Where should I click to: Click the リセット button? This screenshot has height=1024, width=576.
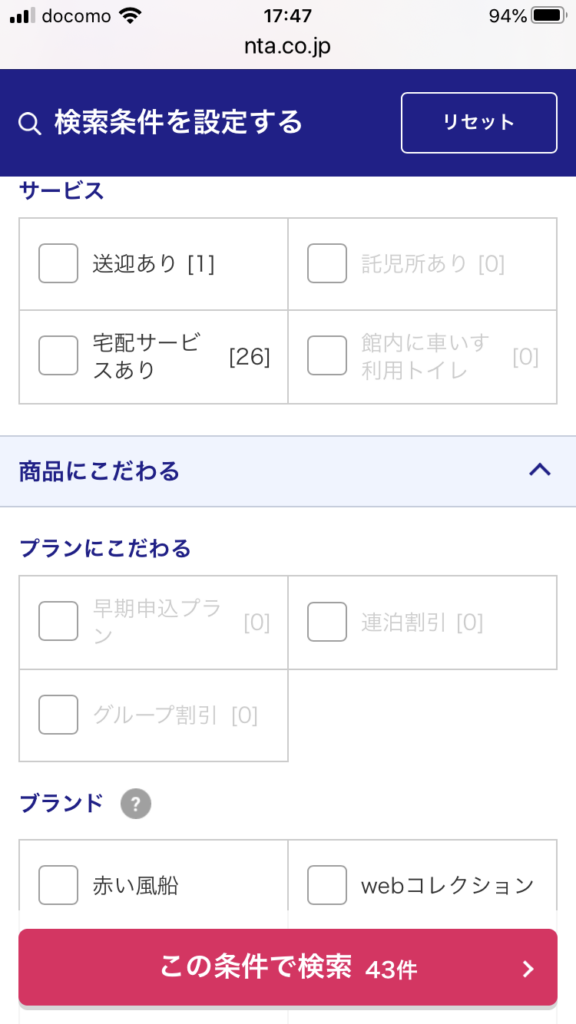[479, 123]
